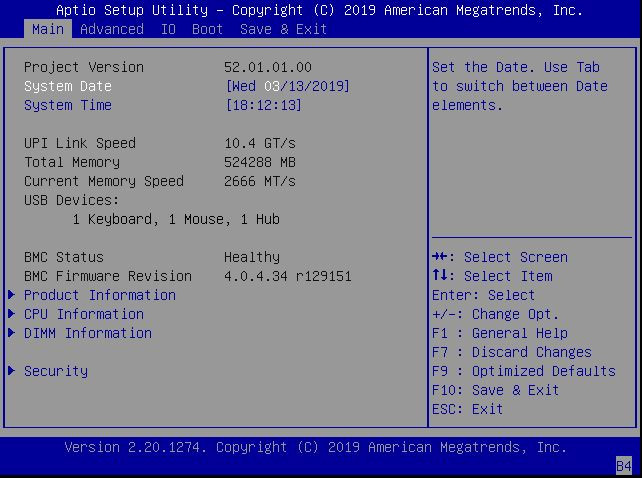642x478 pixels.
Task: Expand the CPU Information arrow
Action: coord(11,313)
